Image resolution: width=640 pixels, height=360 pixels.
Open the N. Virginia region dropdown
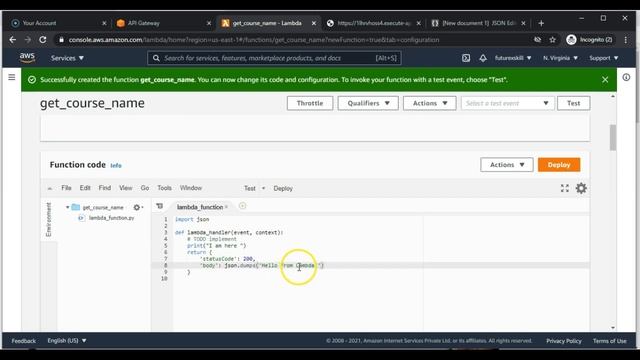click(x=560, y=58)
